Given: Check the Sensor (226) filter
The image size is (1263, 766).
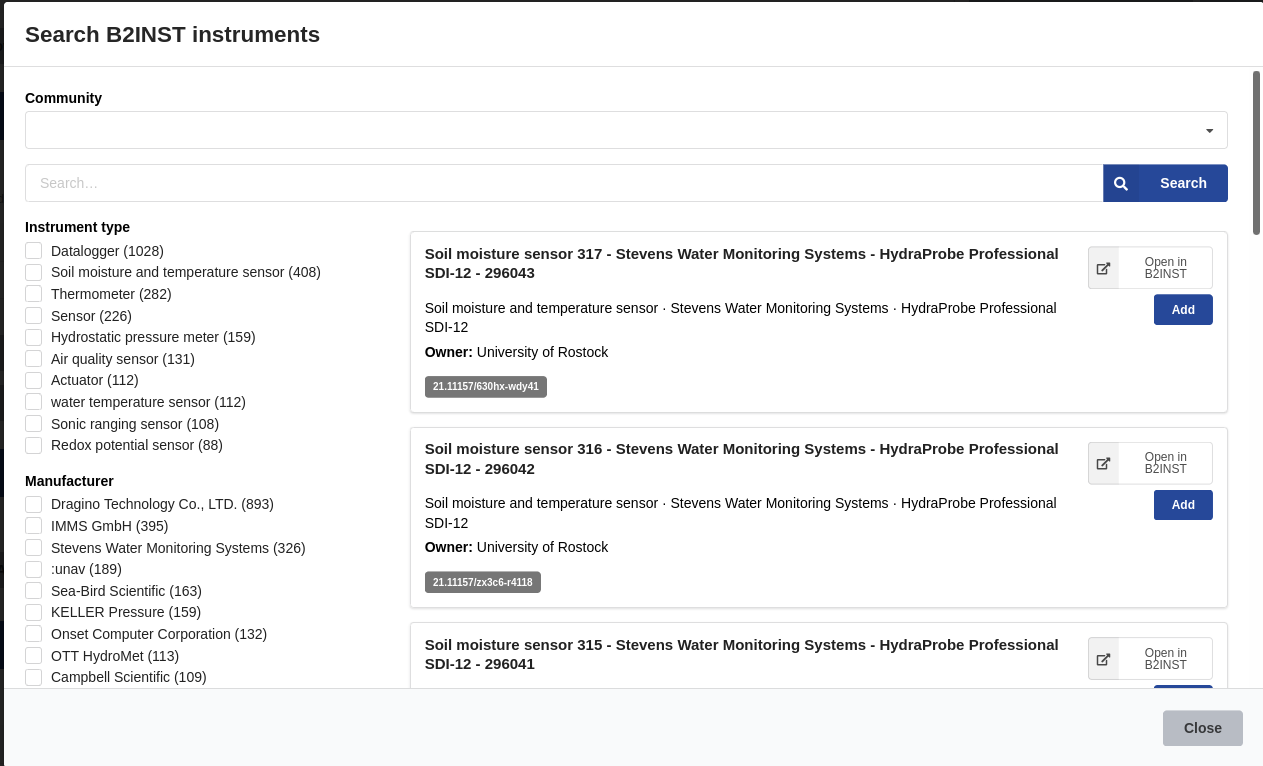Looking at the screenshot, I should [34, 316].
